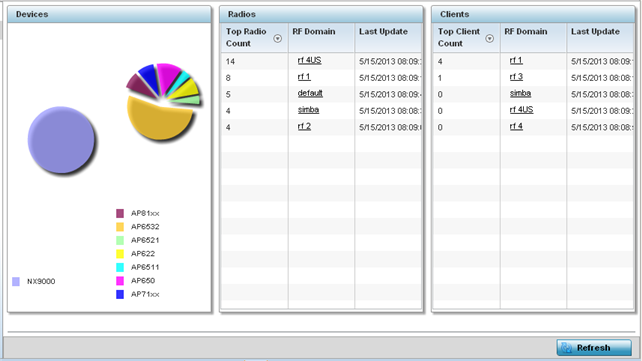Click the AP81xx legend color swatch

pos(120,213)
